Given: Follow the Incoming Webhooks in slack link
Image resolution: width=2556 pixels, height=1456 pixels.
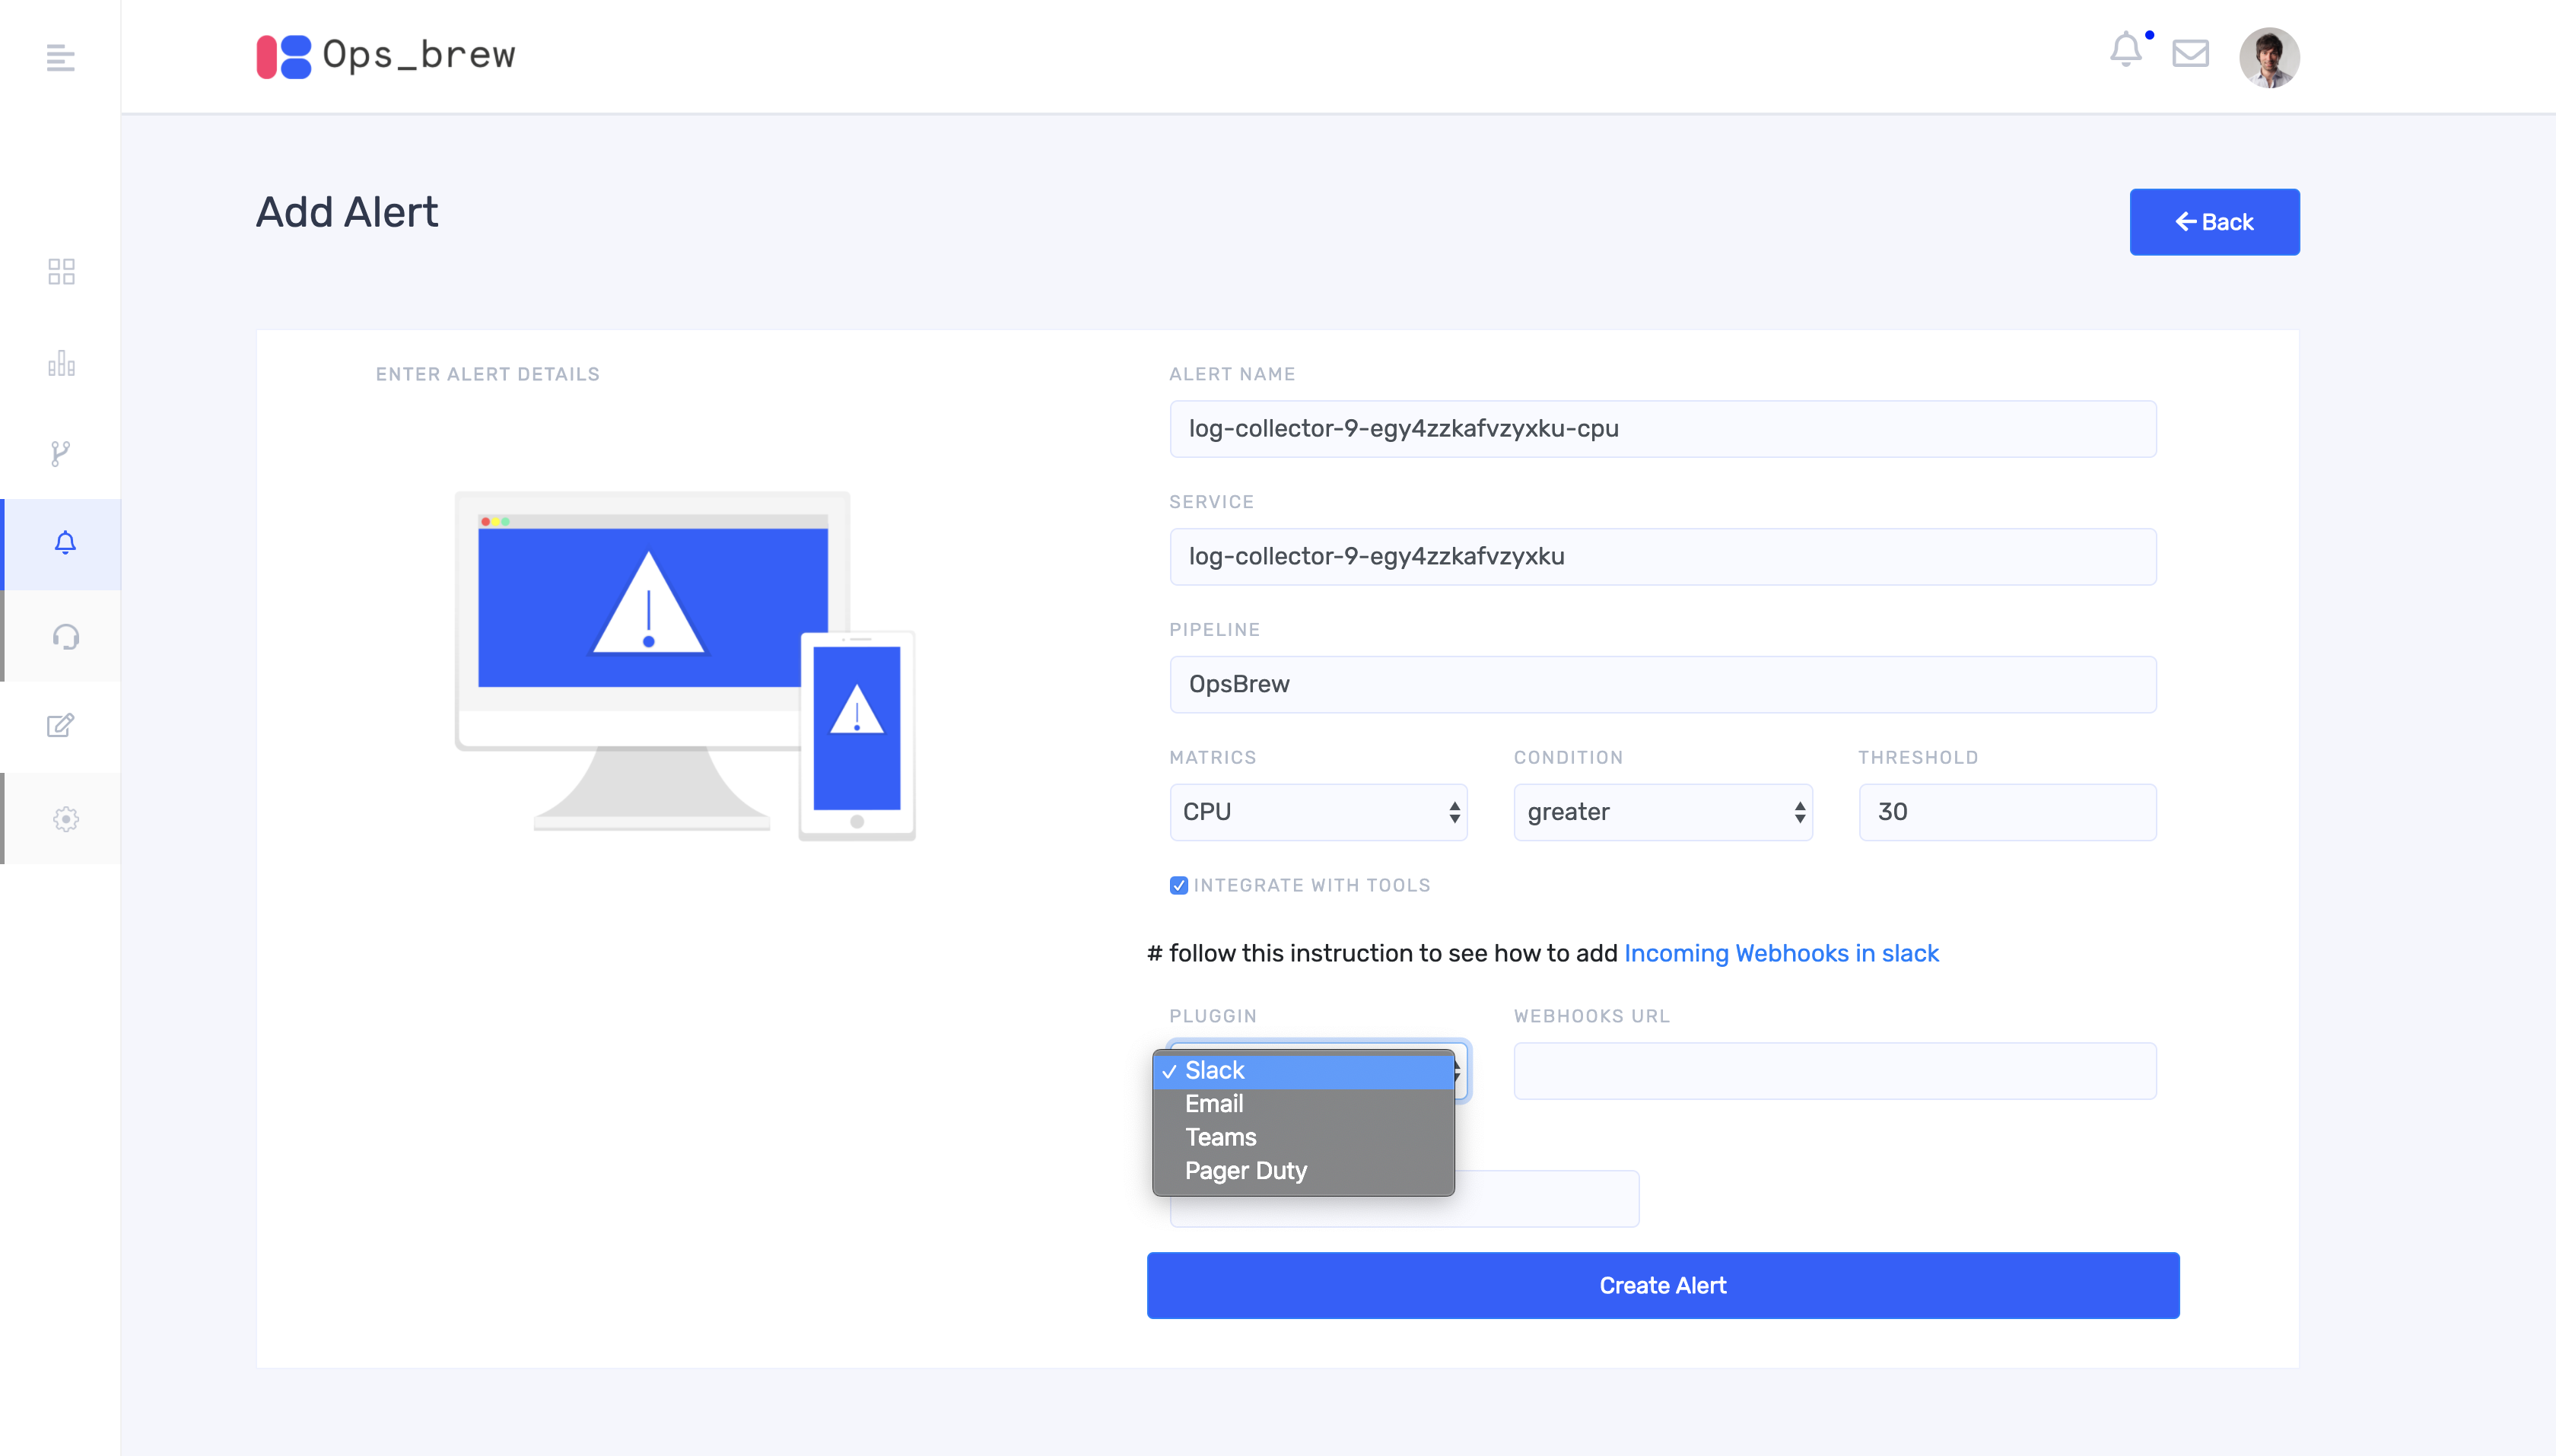Looking at the screenshot, I should coord(1781,953).
